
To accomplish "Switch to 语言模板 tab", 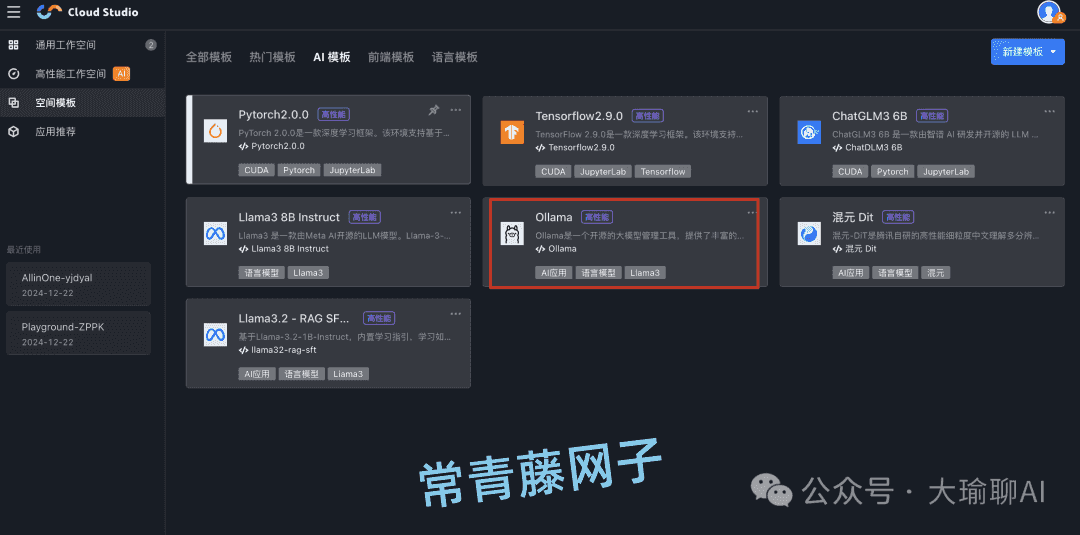I will point(455,57).
